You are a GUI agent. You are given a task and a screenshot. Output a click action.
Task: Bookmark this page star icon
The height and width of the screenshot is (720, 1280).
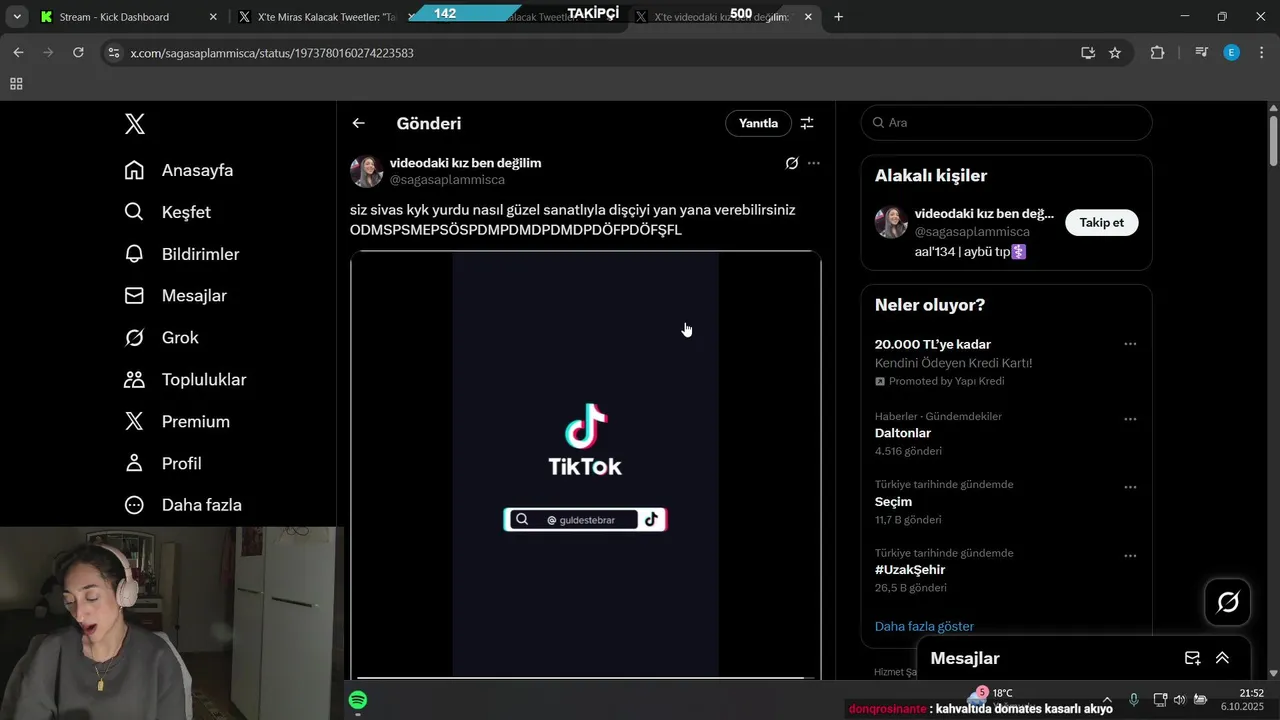click(1115, 53)
